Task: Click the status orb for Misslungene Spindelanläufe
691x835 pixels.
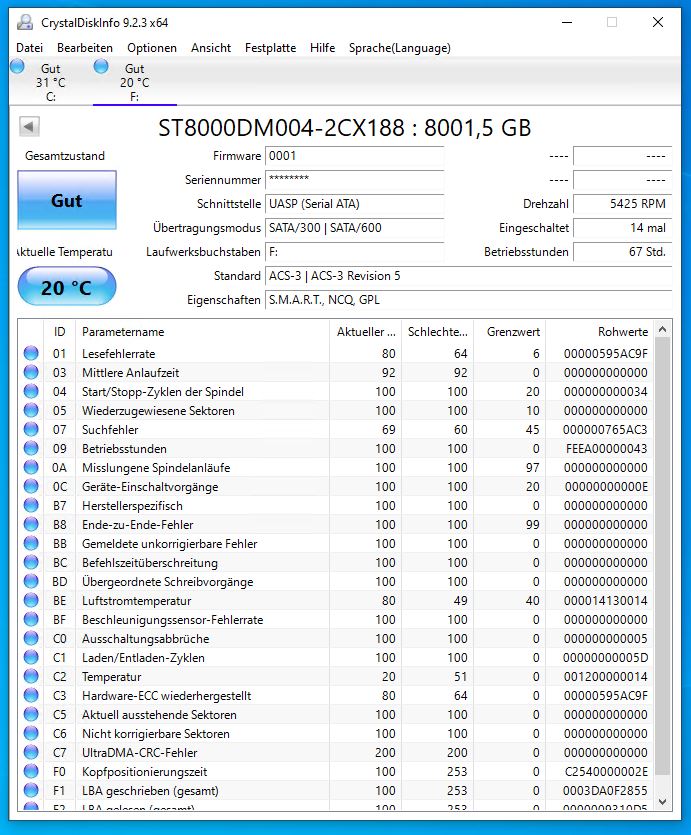Action: [31, 467]
